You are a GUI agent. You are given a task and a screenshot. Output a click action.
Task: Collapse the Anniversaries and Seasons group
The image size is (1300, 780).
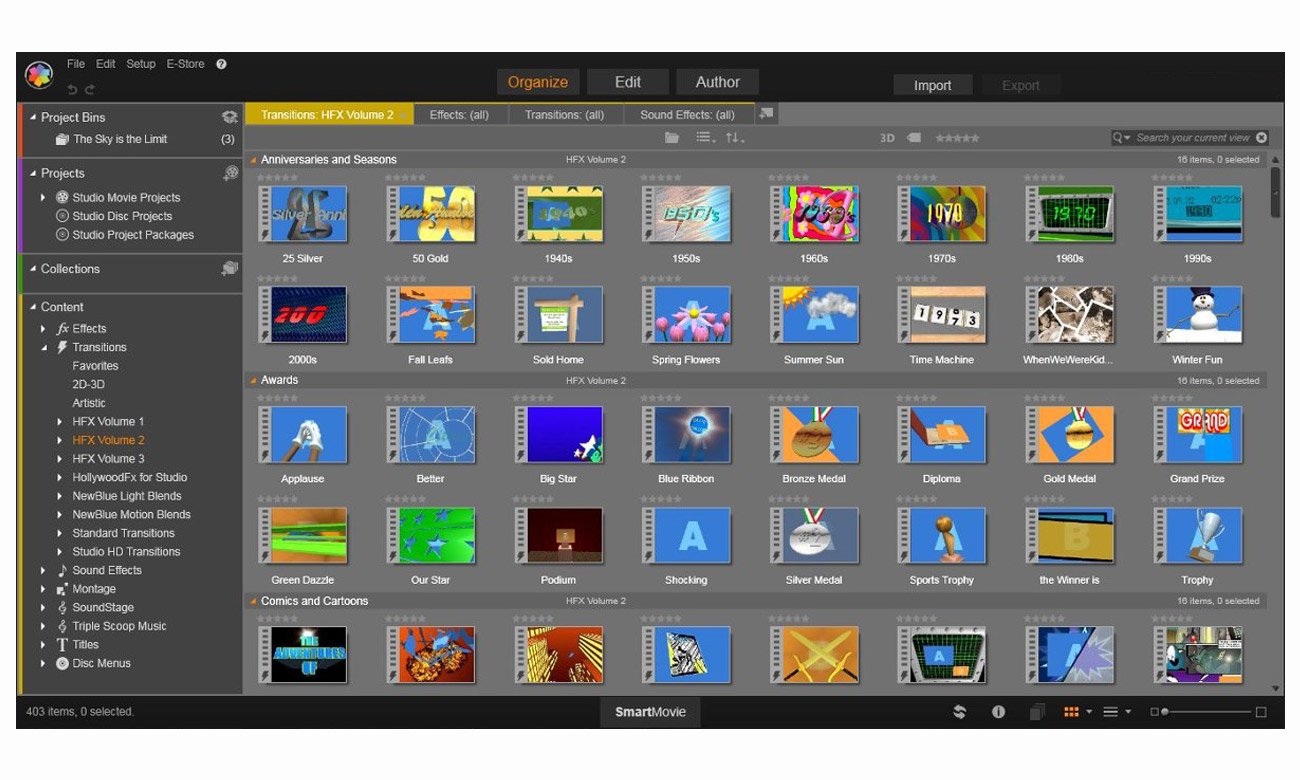tap(253, 160)
